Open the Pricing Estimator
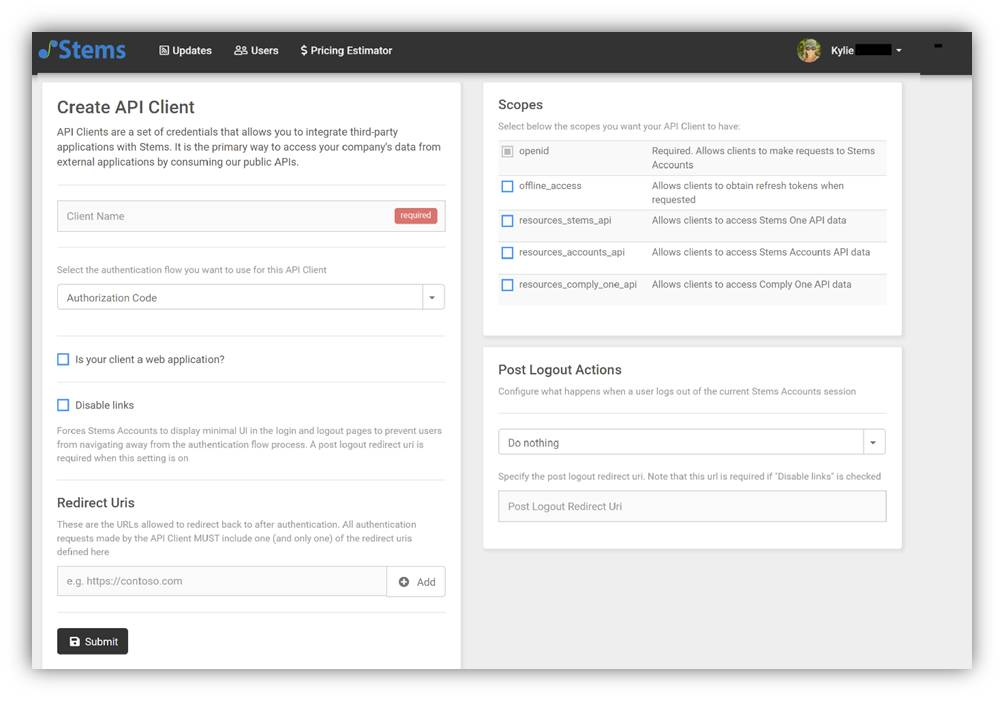This screenshot has width=1004, height=701. point(346,50)
